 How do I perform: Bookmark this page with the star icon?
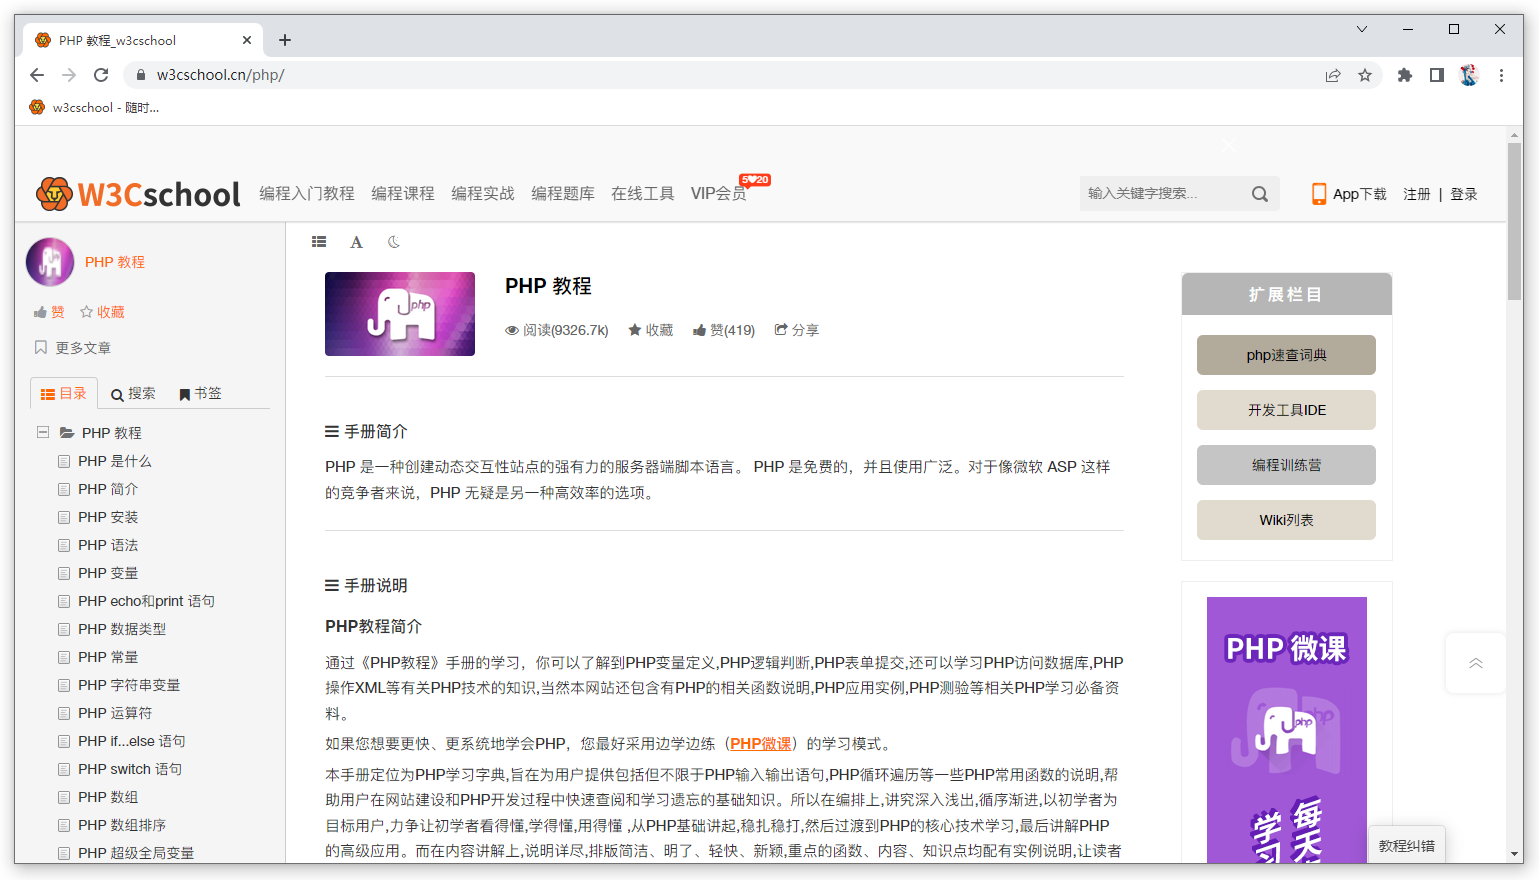pyautogui.click(x=1364, y=75)
